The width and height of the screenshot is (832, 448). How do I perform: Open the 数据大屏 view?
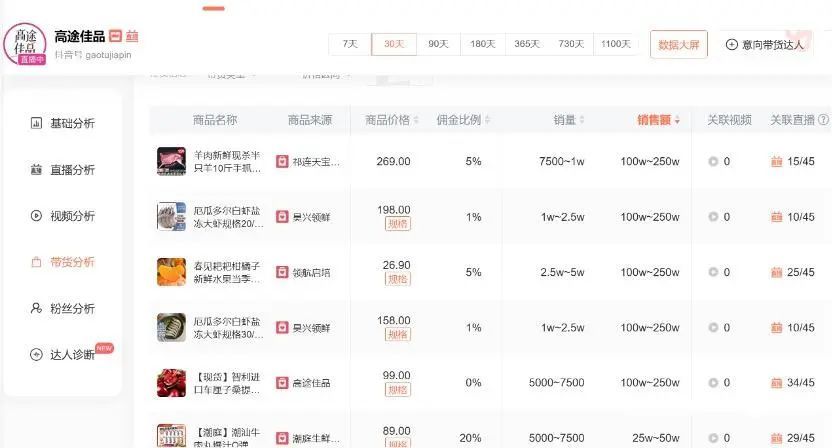click(680, 44)
